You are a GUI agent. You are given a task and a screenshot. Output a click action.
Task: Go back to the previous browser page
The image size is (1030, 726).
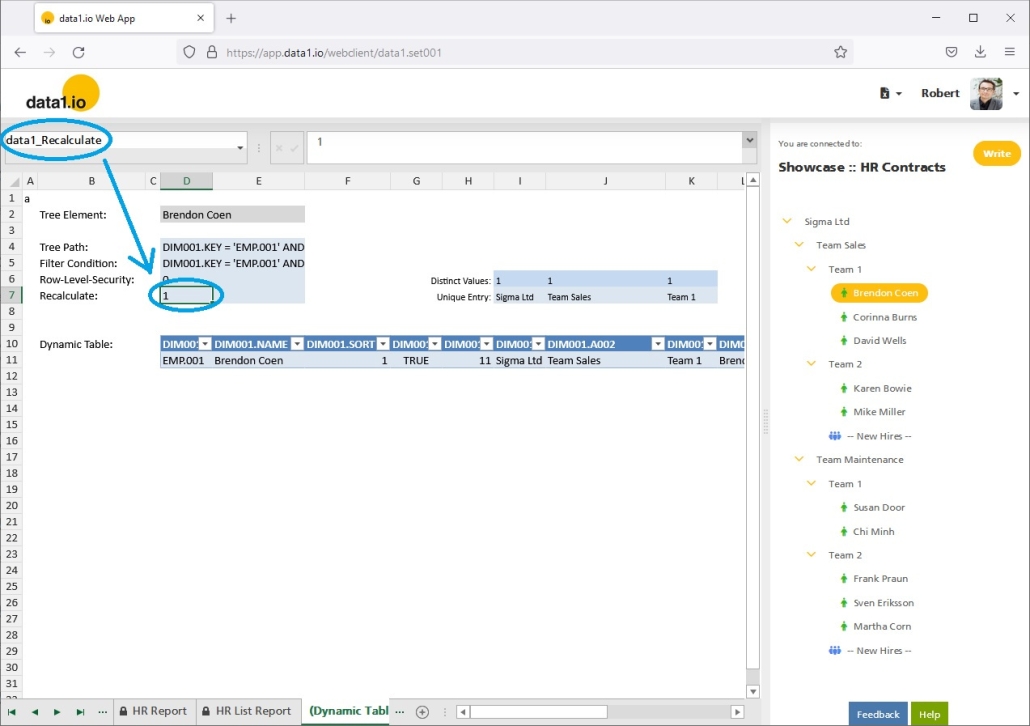click(20, 53)
